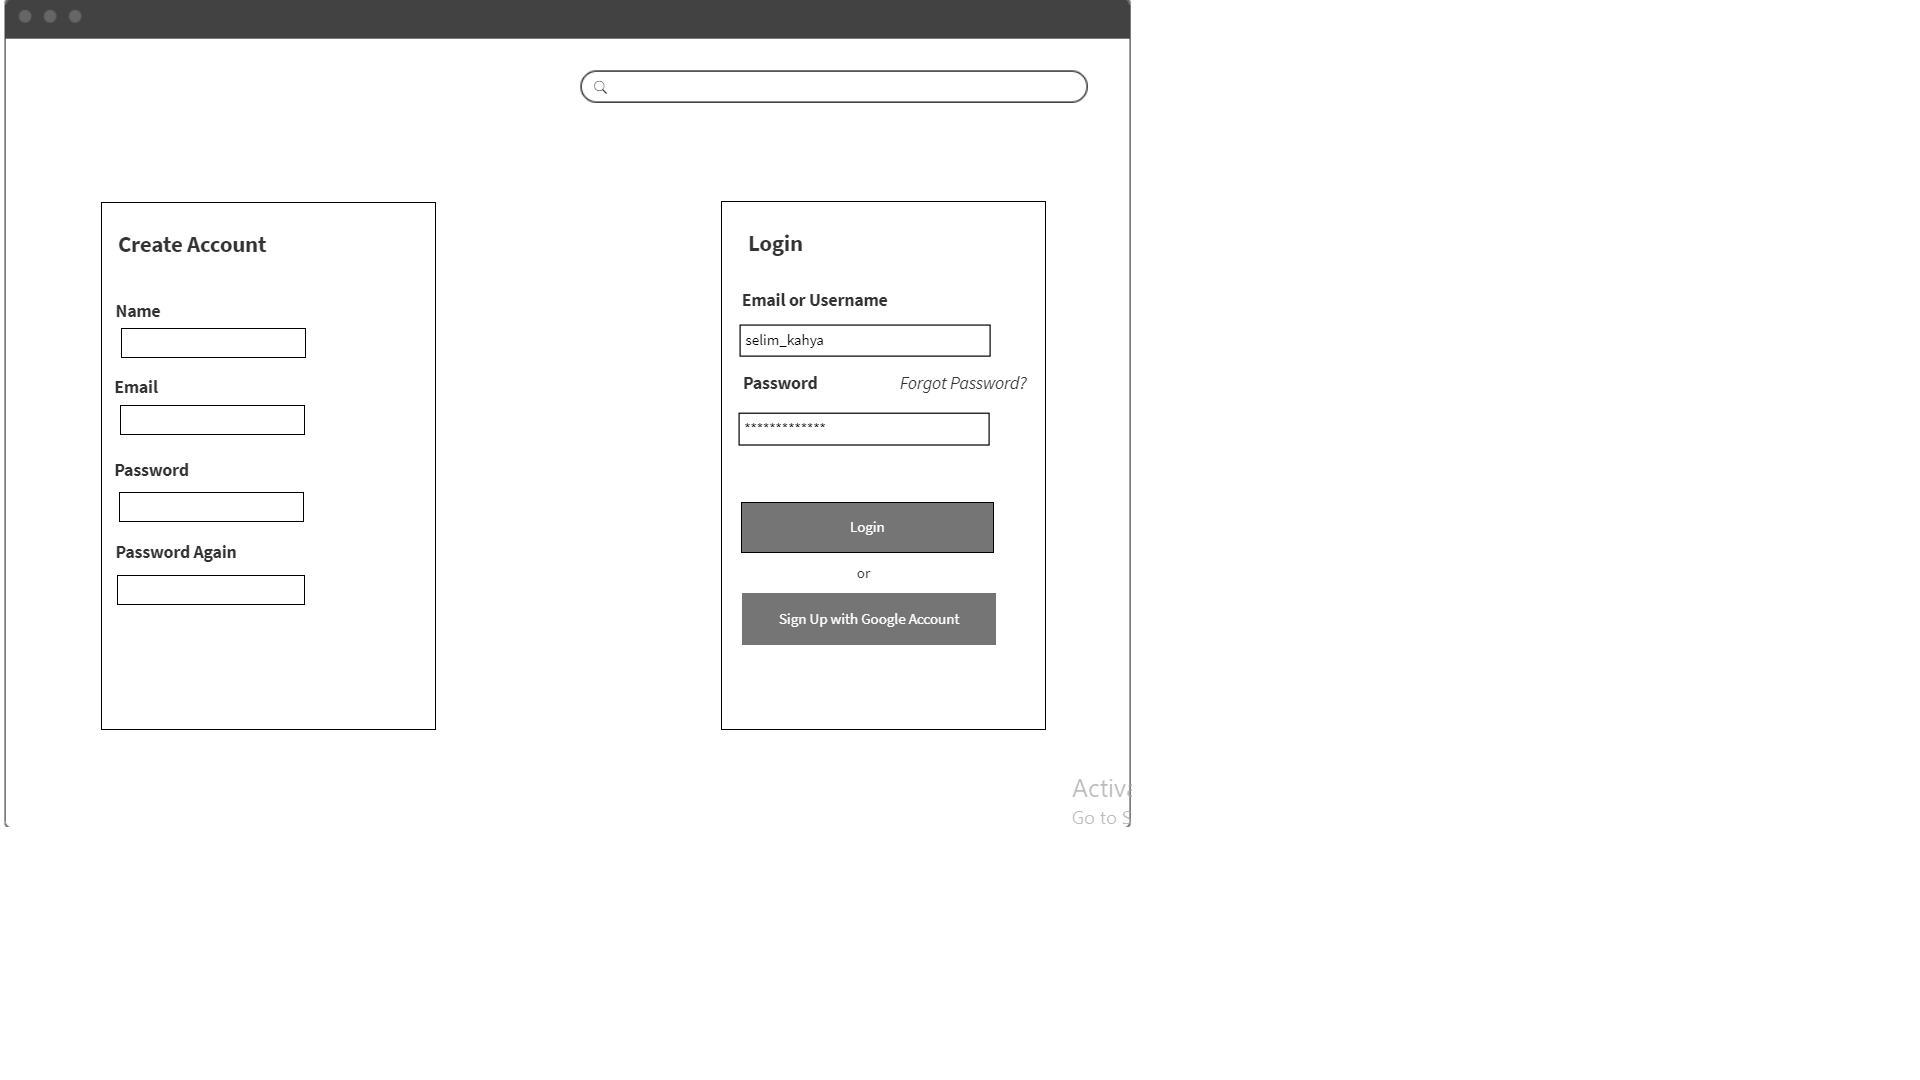Click the yellow traffic light icon

(50, 16)
